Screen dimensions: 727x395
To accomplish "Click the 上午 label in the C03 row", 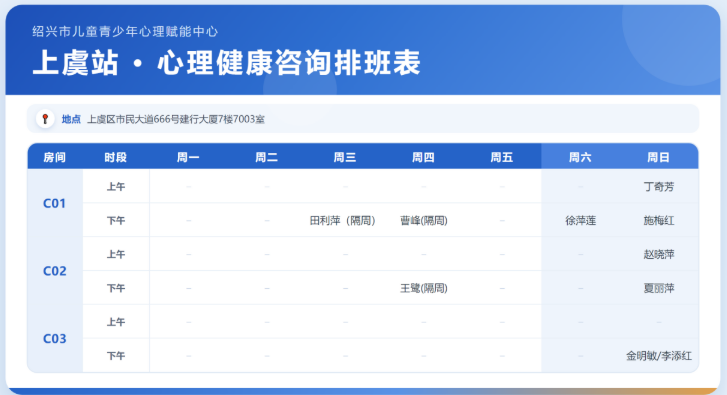I will click(x=116, y=322).
